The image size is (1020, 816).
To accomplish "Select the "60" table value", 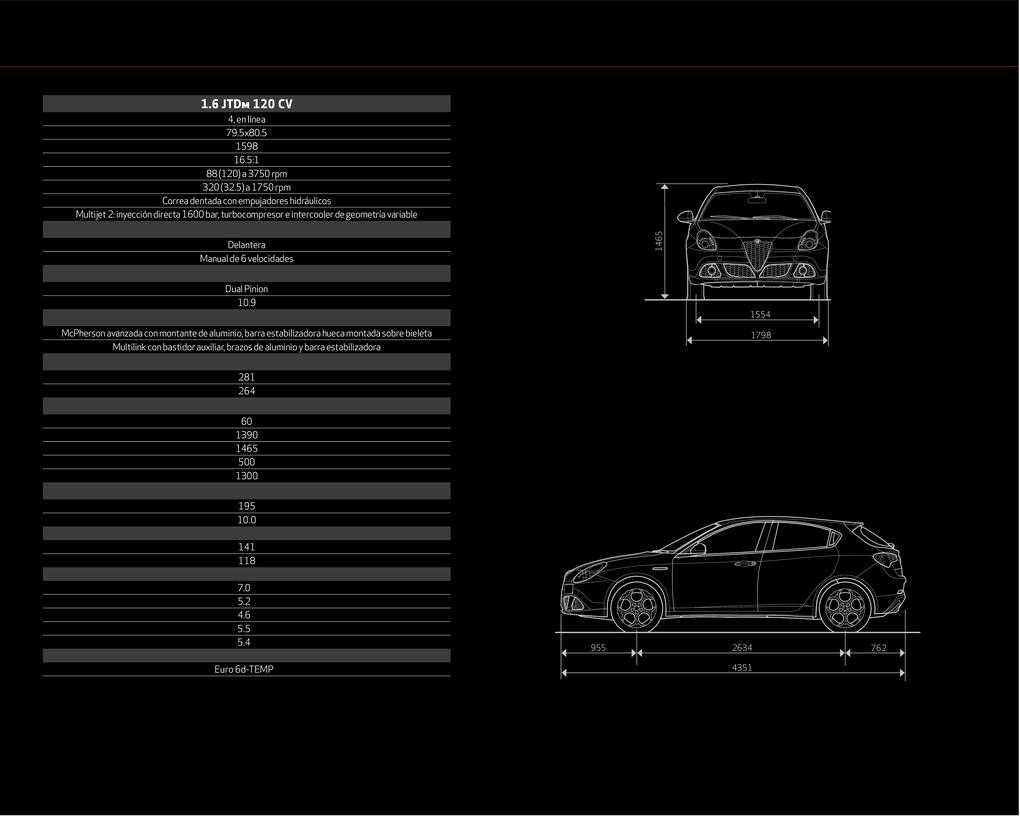I will (x=247, y=421).
